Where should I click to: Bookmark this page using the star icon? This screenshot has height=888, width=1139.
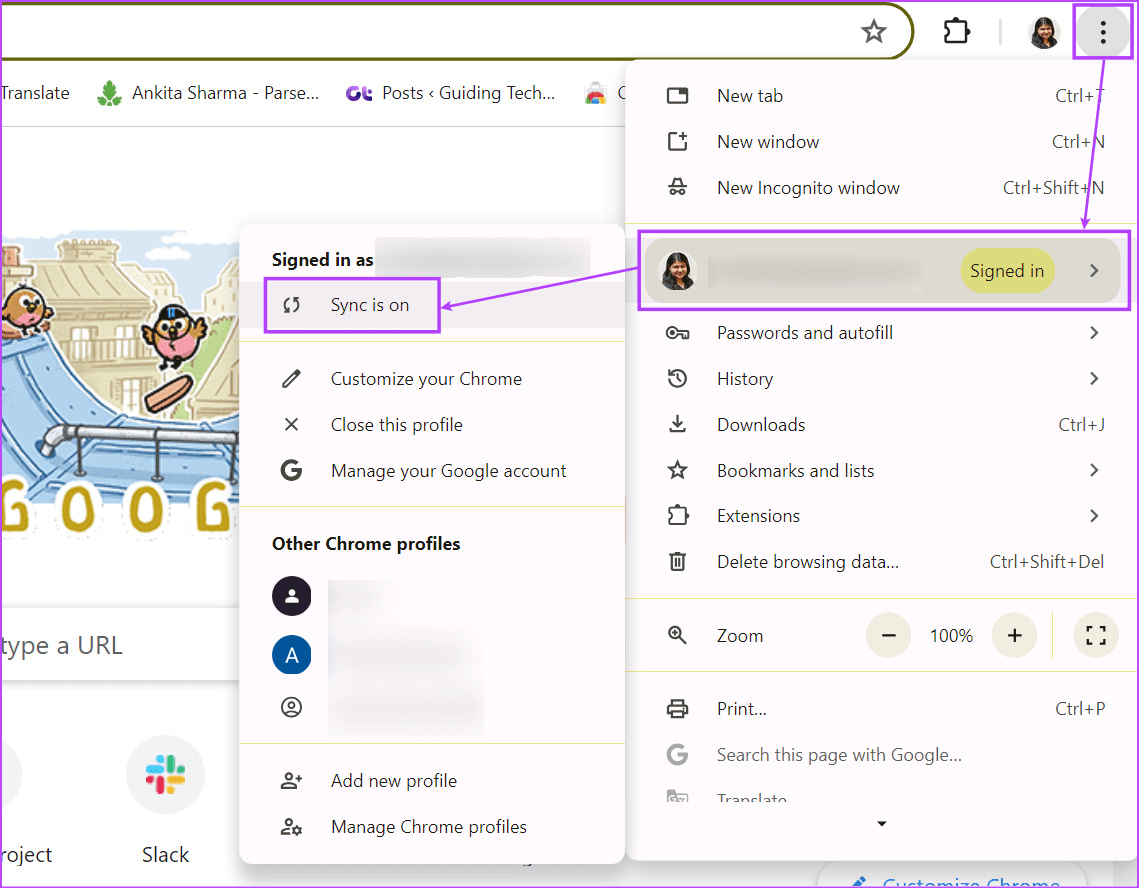873,31
